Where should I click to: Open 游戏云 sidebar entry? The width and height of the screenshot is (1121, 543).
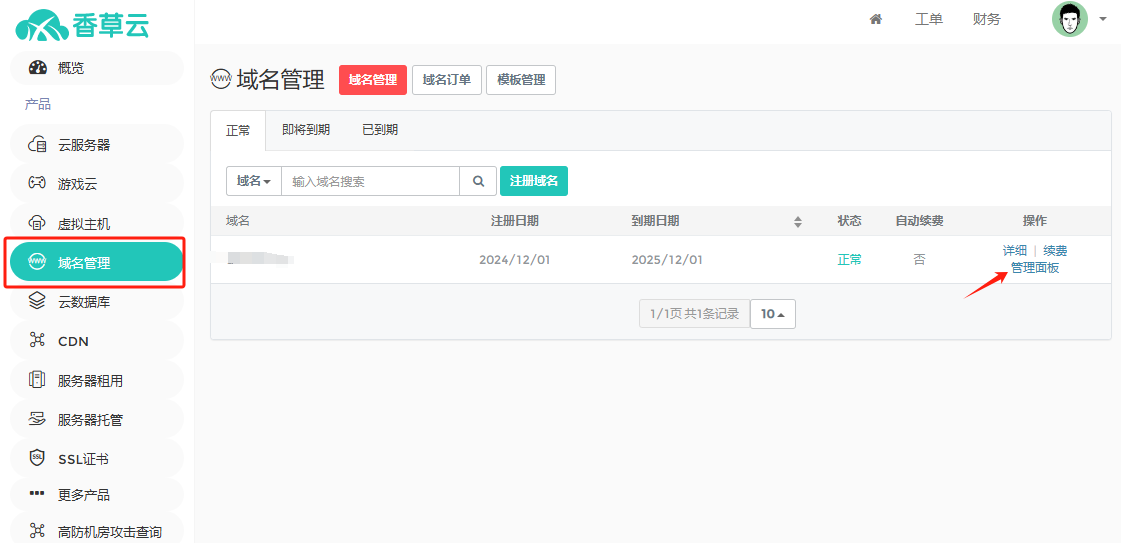tap(97, 184)
